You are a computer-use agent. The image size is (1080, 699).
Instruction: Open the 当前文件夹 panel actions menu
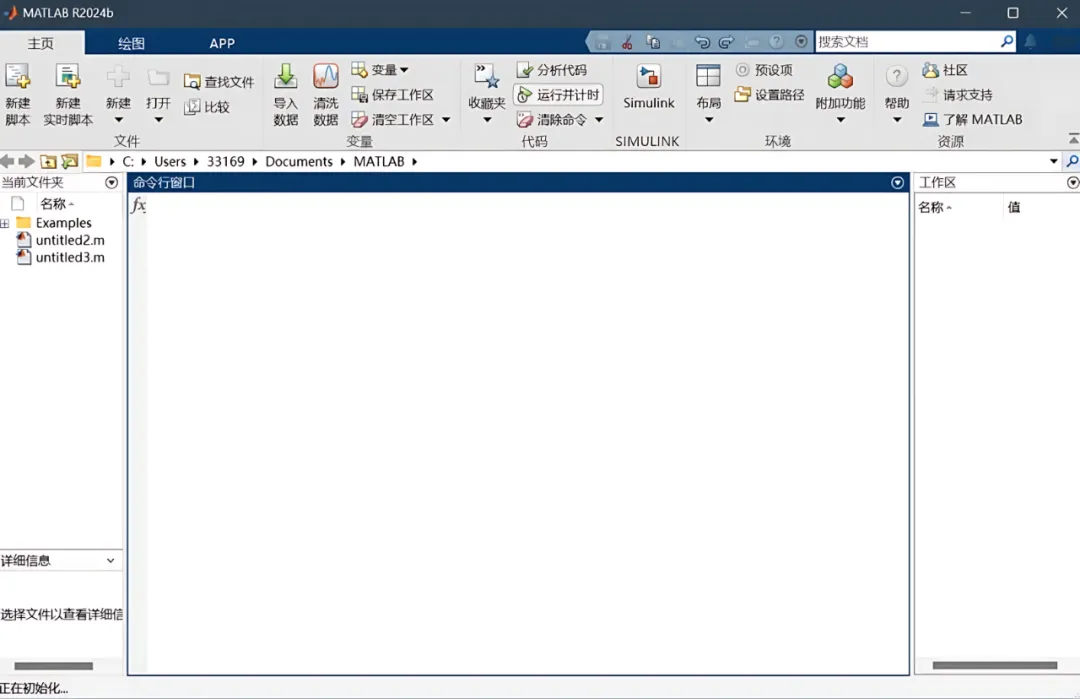click(x=111, y=182)
